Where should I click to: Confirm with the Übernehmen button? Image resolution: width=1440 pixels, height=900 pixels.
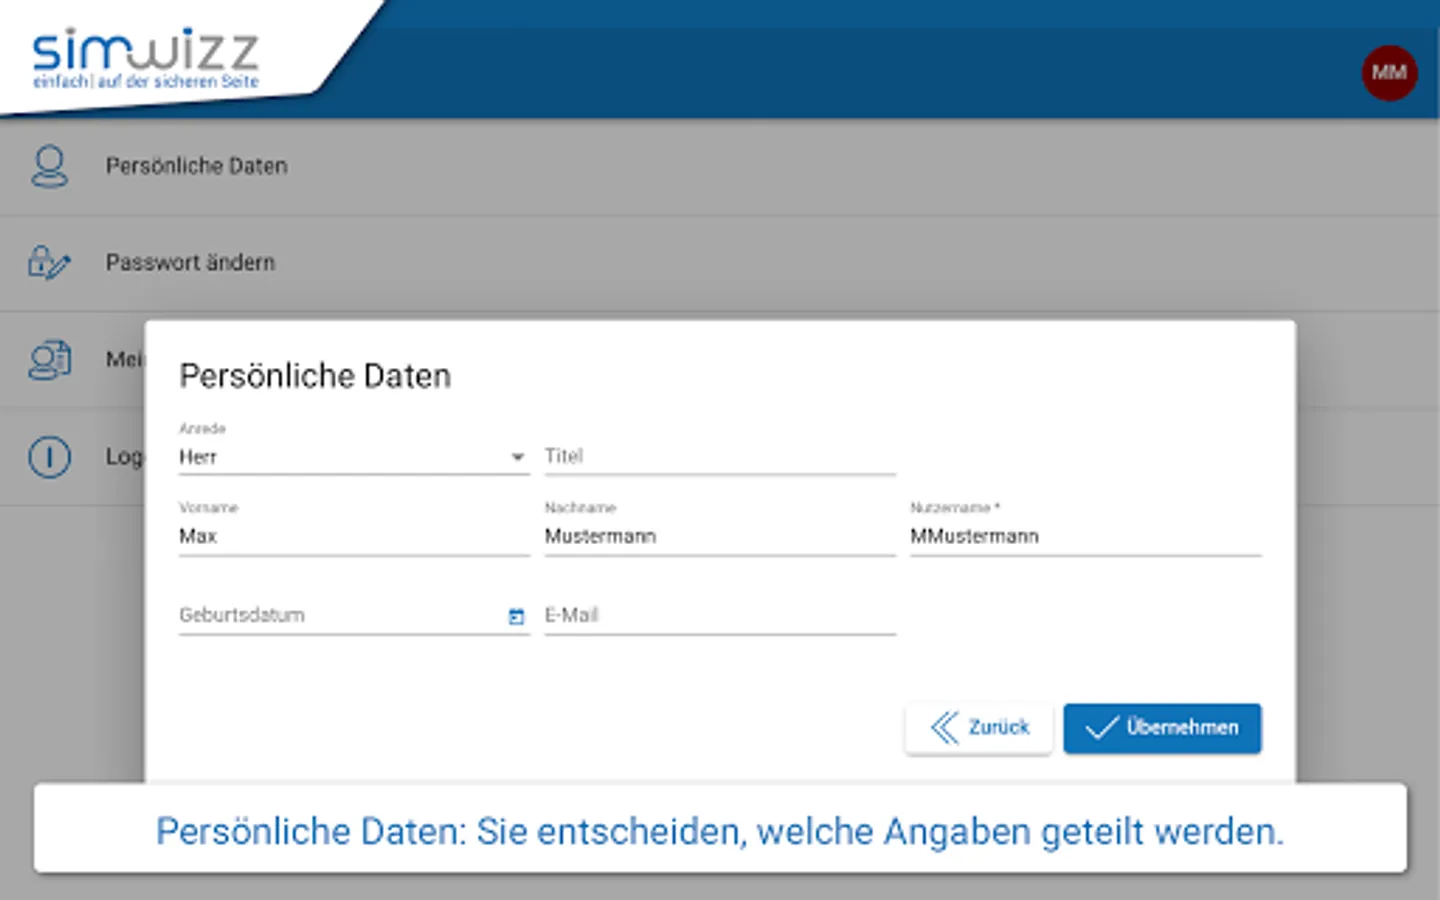(x=1162, y=728)
